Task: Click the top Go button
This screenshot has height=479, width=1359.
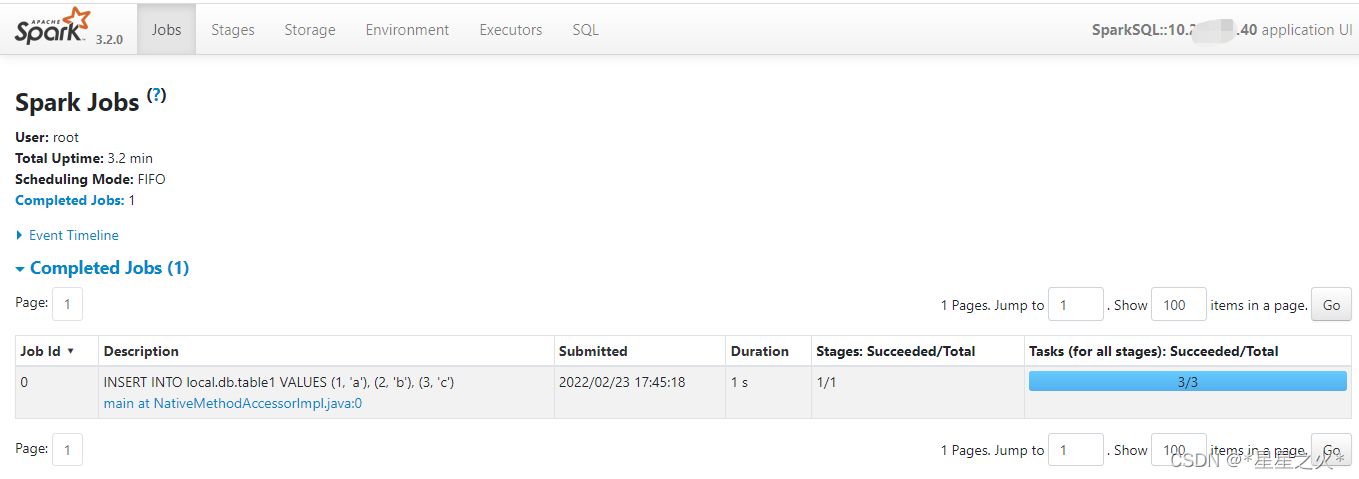Action: click(1331, 305)
